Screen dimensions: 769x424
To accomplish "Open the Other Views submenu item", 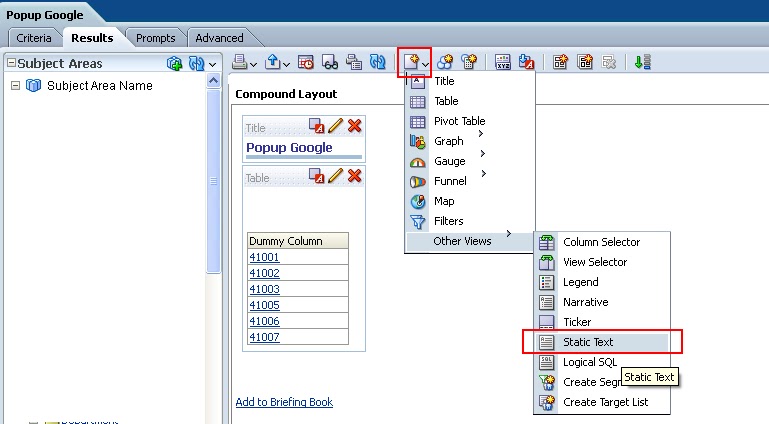I will 470,241.
